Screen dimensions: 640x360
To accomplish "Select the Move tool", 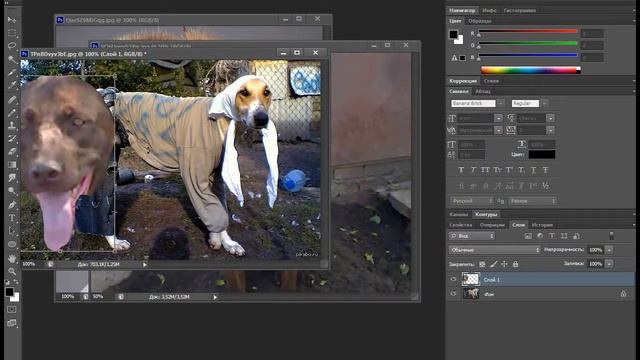I will pos(12,20).
